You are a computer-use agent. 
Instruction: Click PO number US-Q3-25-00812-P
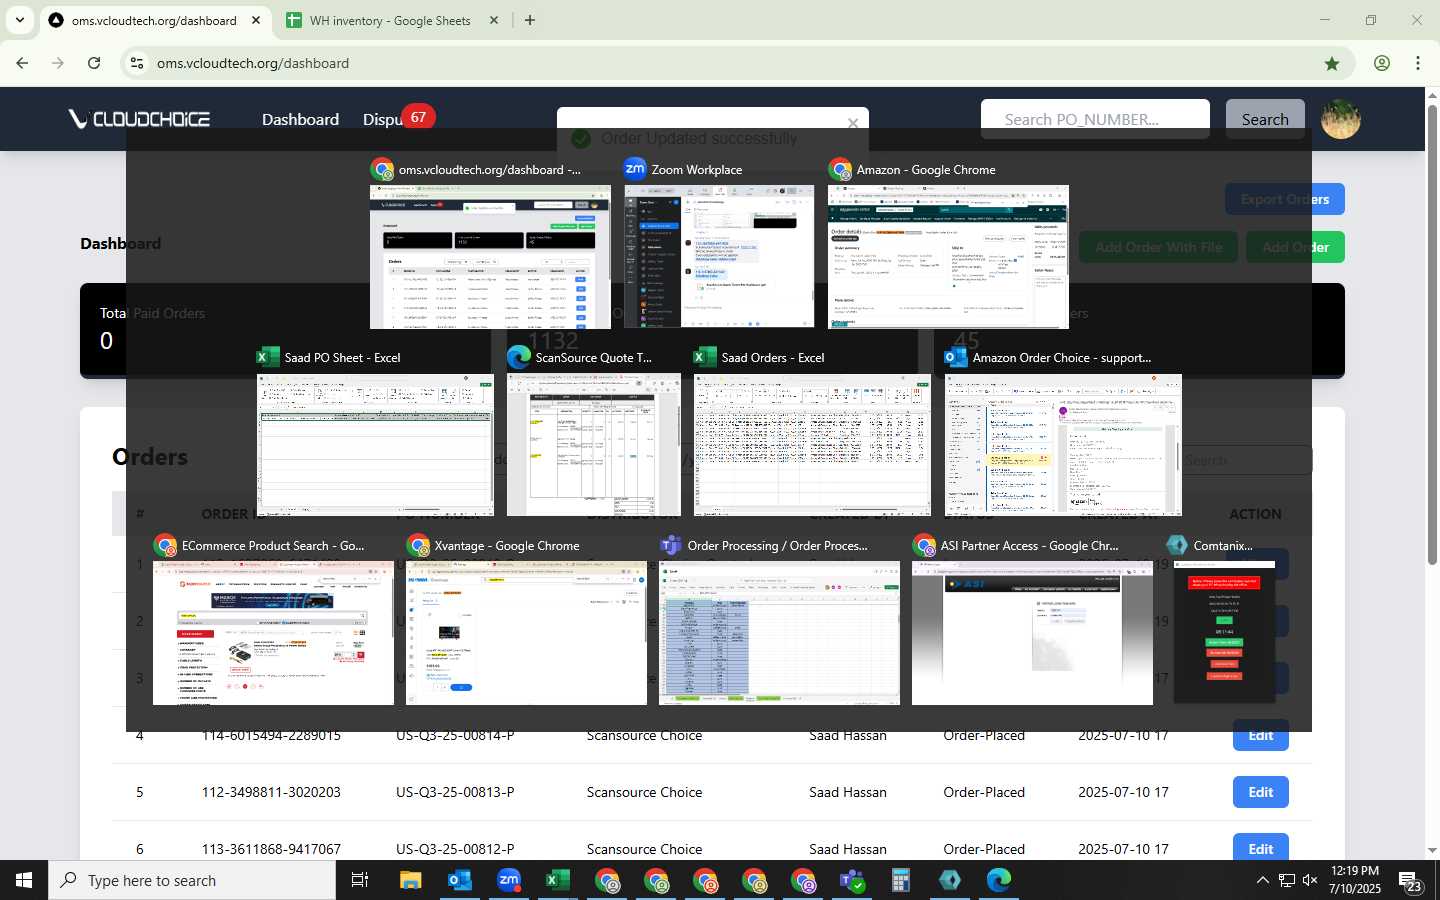click(455, 849)
